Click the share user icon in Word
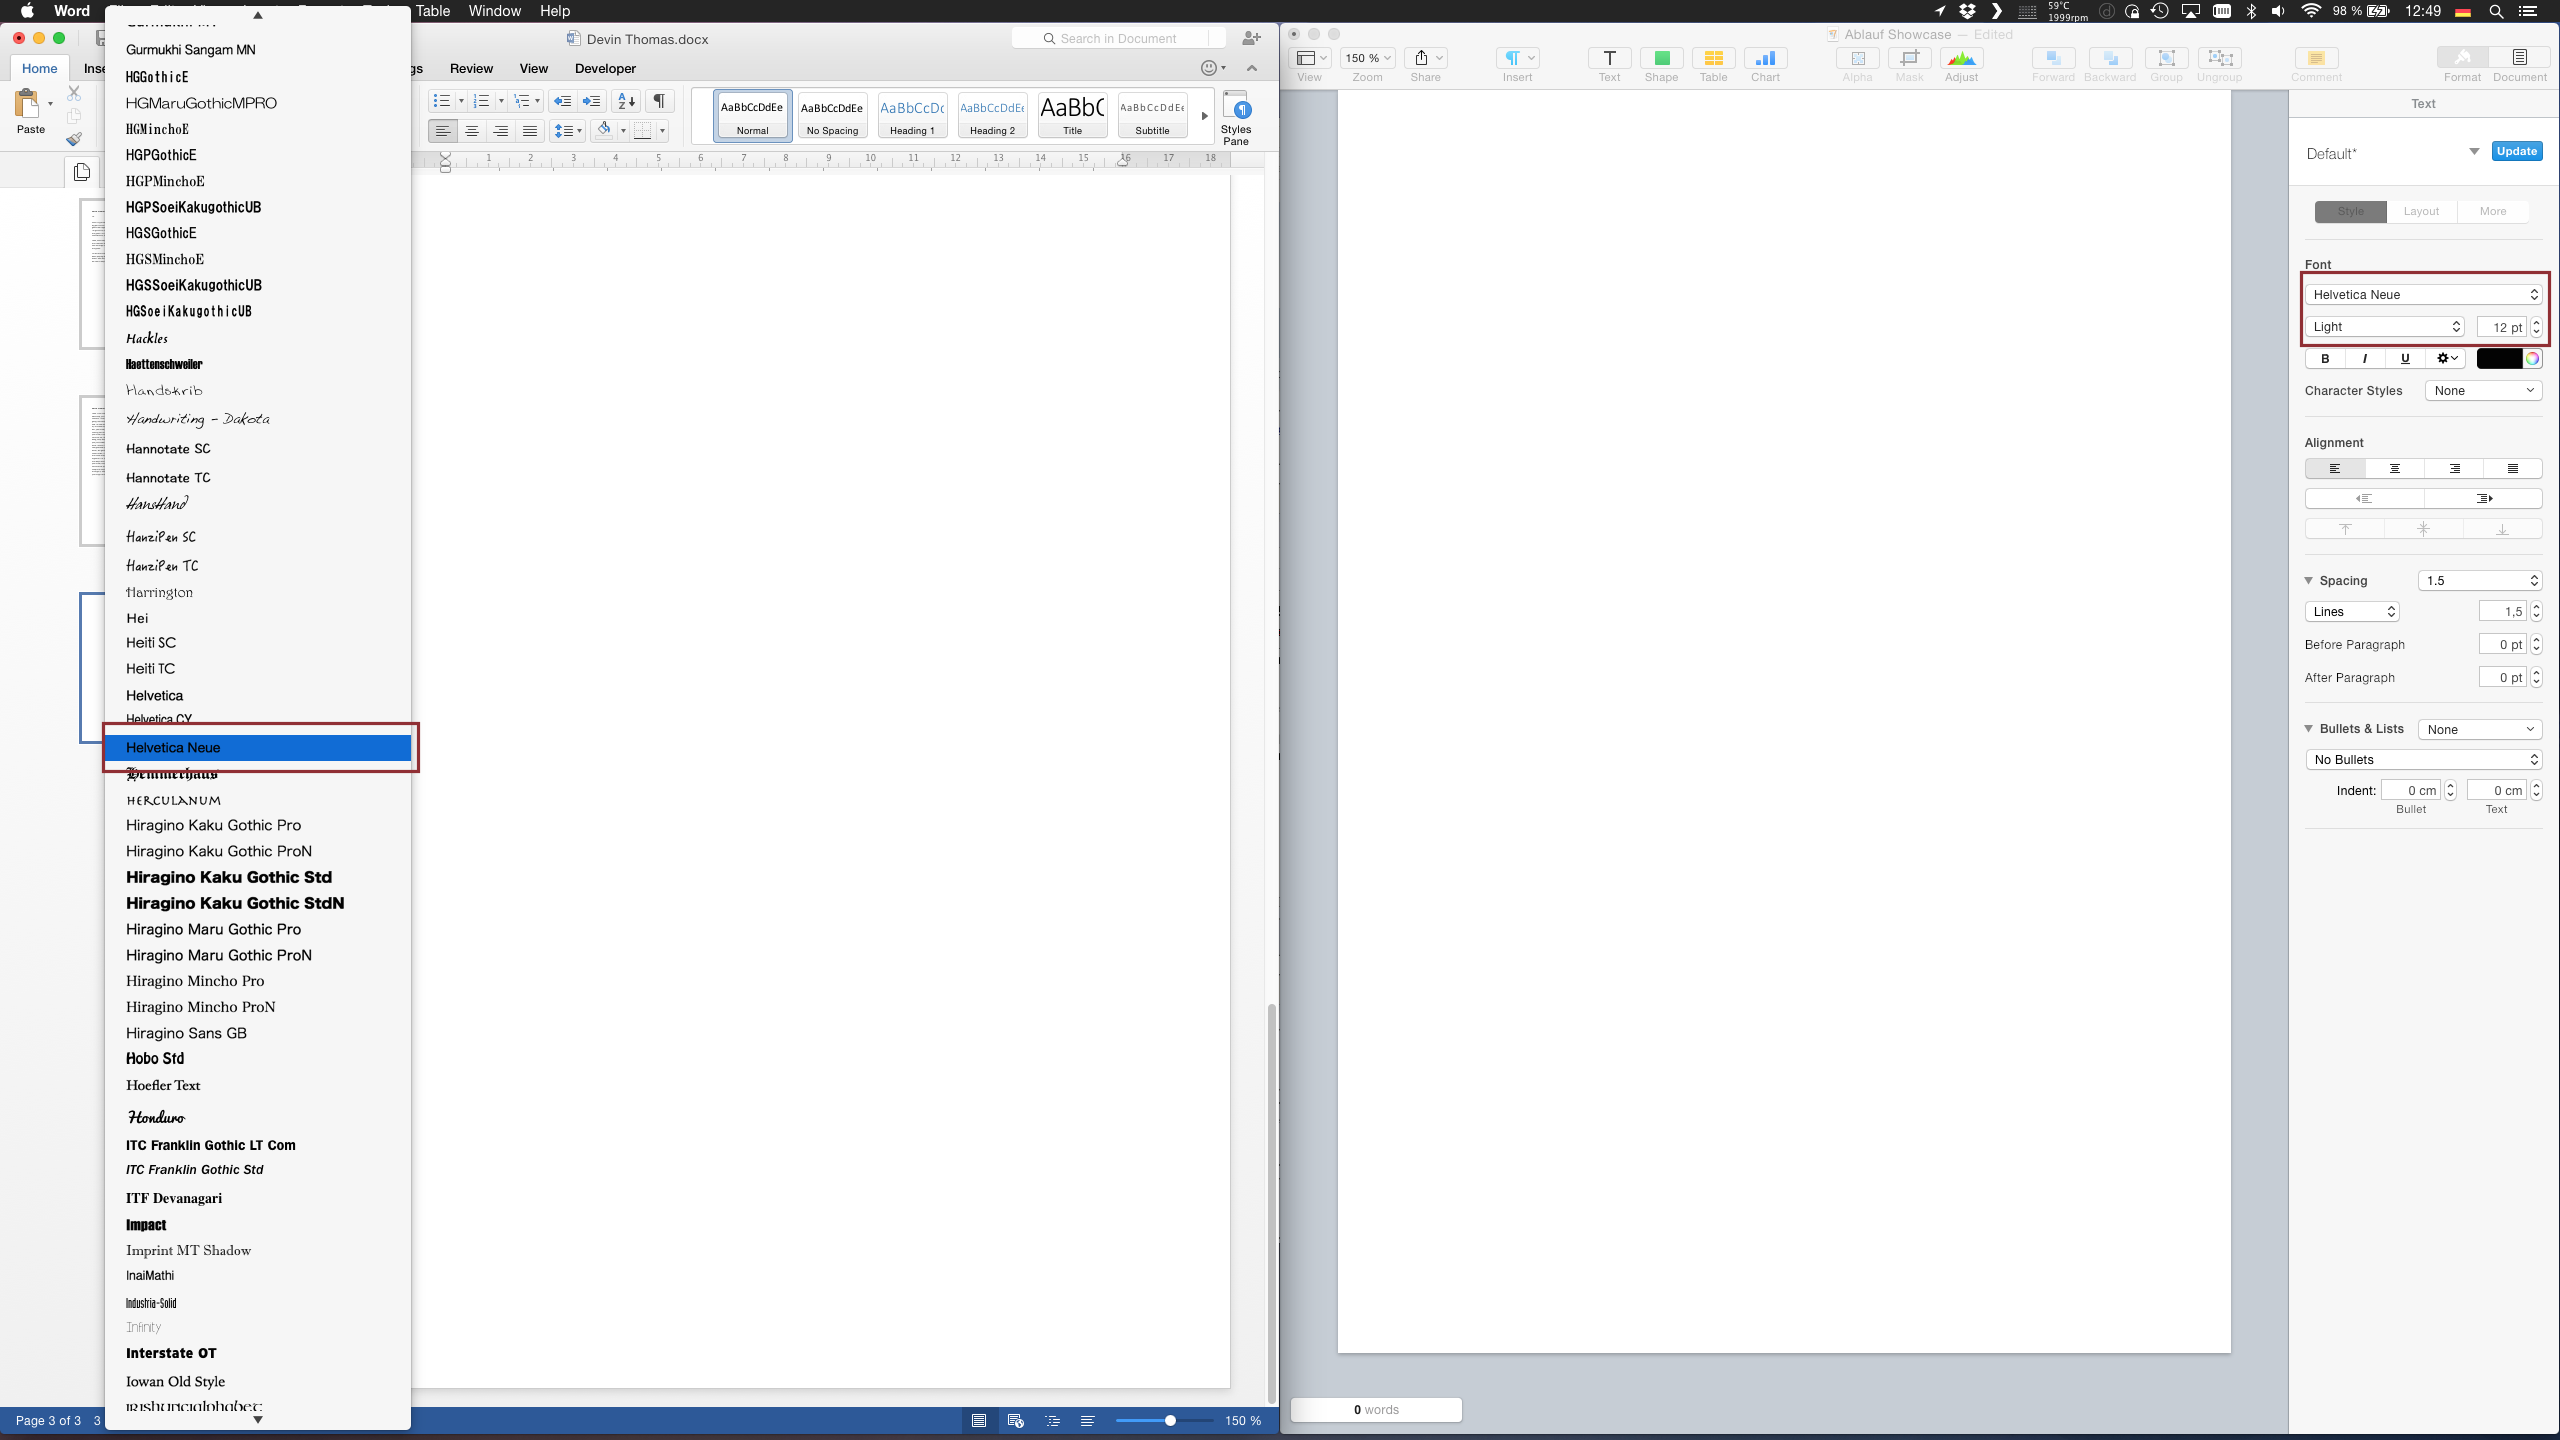This screenshot has width=2560, height=1440. pyautogui.click(x=1250, y=38)
